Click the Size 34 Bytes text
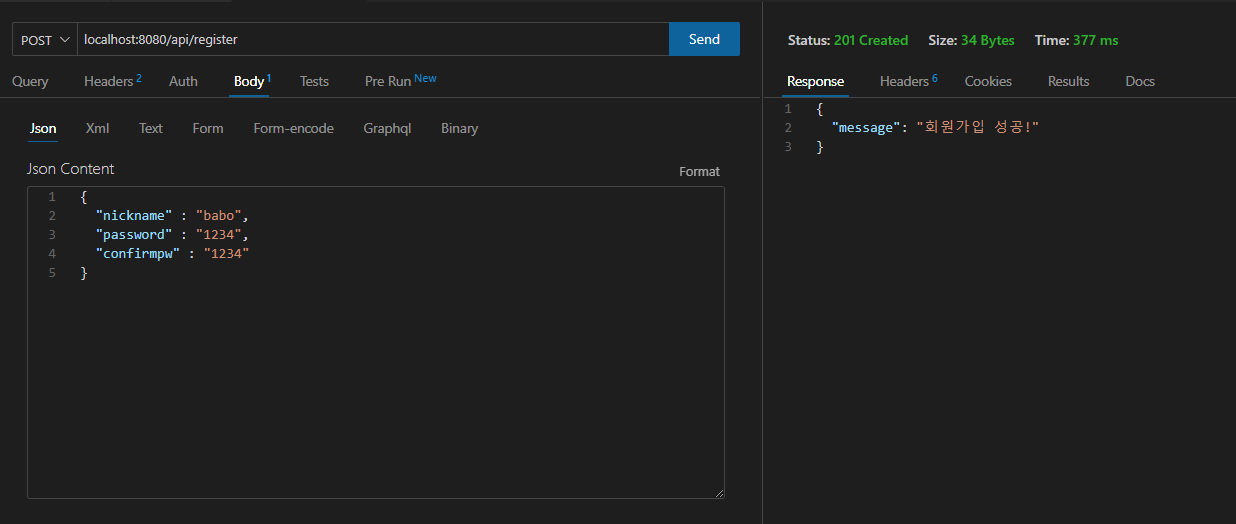 [x=971, y=40]
